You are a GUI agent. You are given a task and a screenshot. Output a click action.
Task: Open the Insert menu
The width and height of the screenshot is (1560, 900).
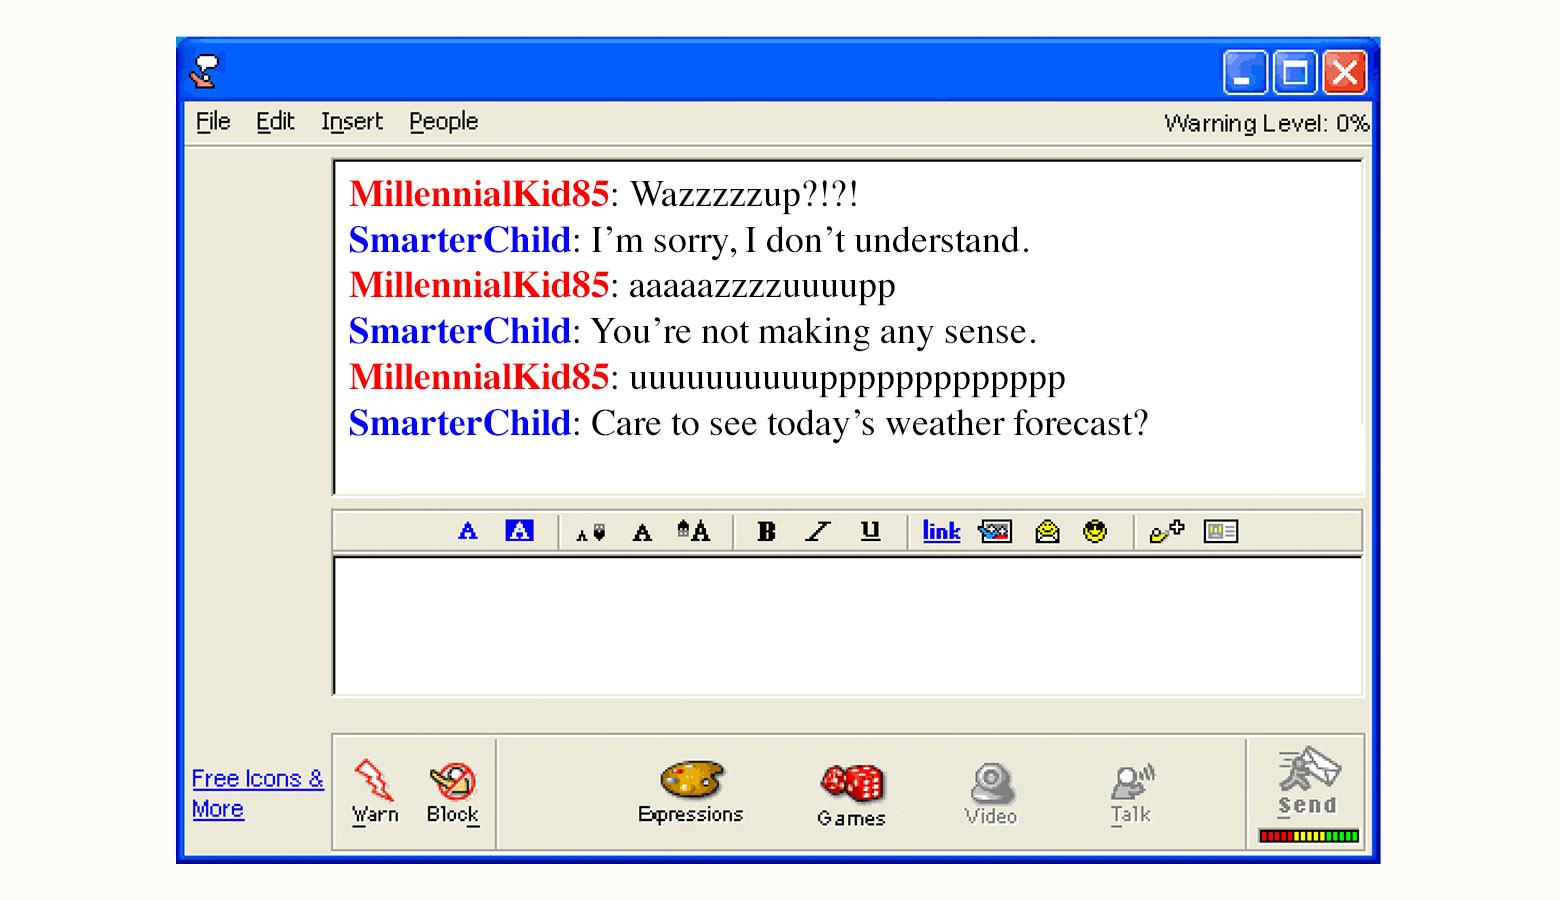pyautogui.click(x=352, y=122)
